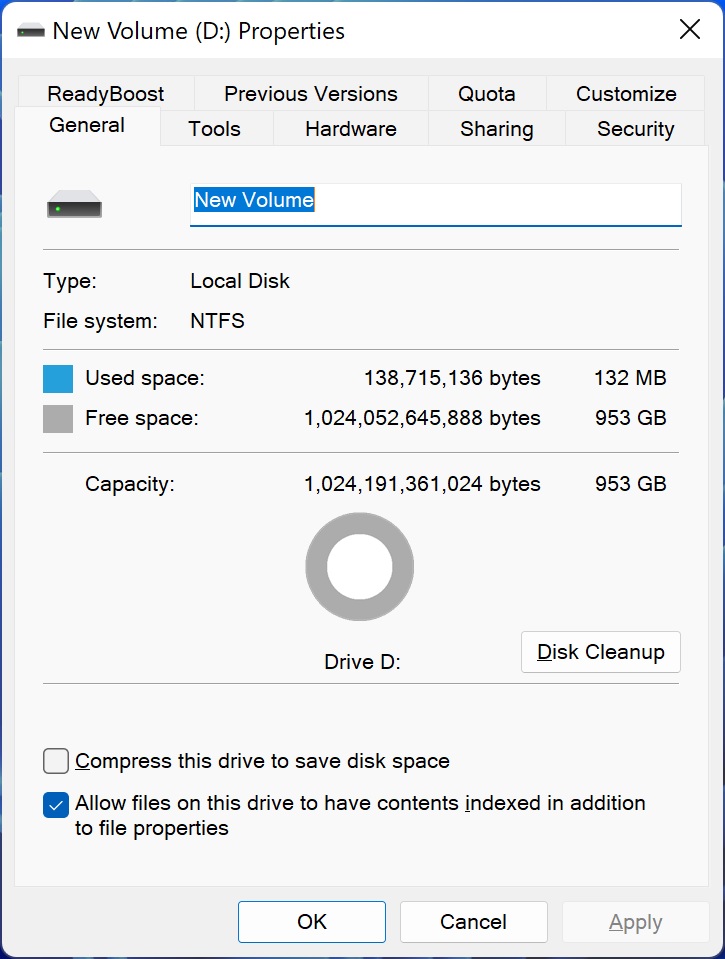Click the text '1,024,191,361,024 bytes'
Viewport: 725px width, 959px height.
(x=422, y=484)
